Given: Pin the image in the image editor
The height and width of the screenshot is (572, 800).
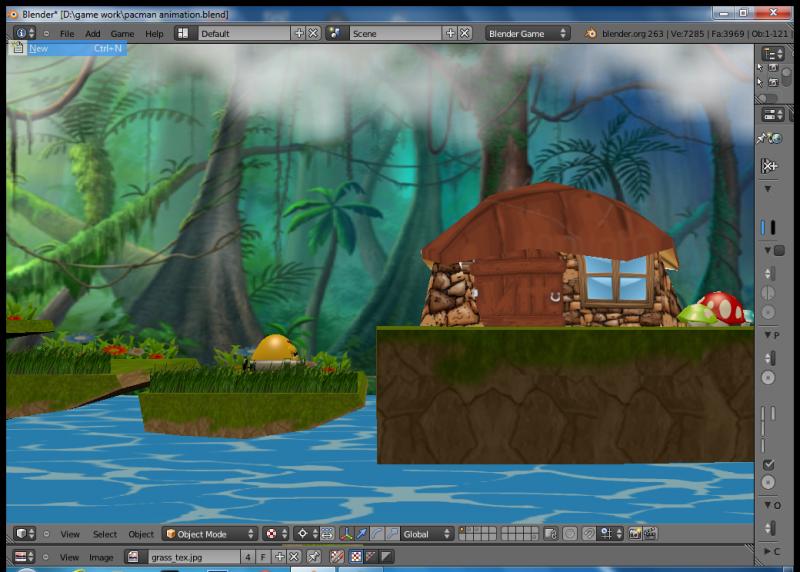Looking at the screenshot, I should coord(314,557).
